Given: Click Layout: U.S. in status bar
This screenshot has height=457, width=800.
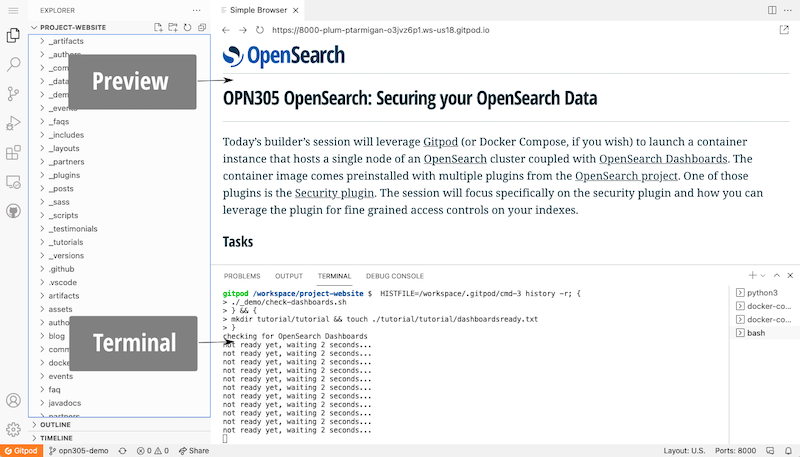Looking at the screenshot, I should [684, 451].
